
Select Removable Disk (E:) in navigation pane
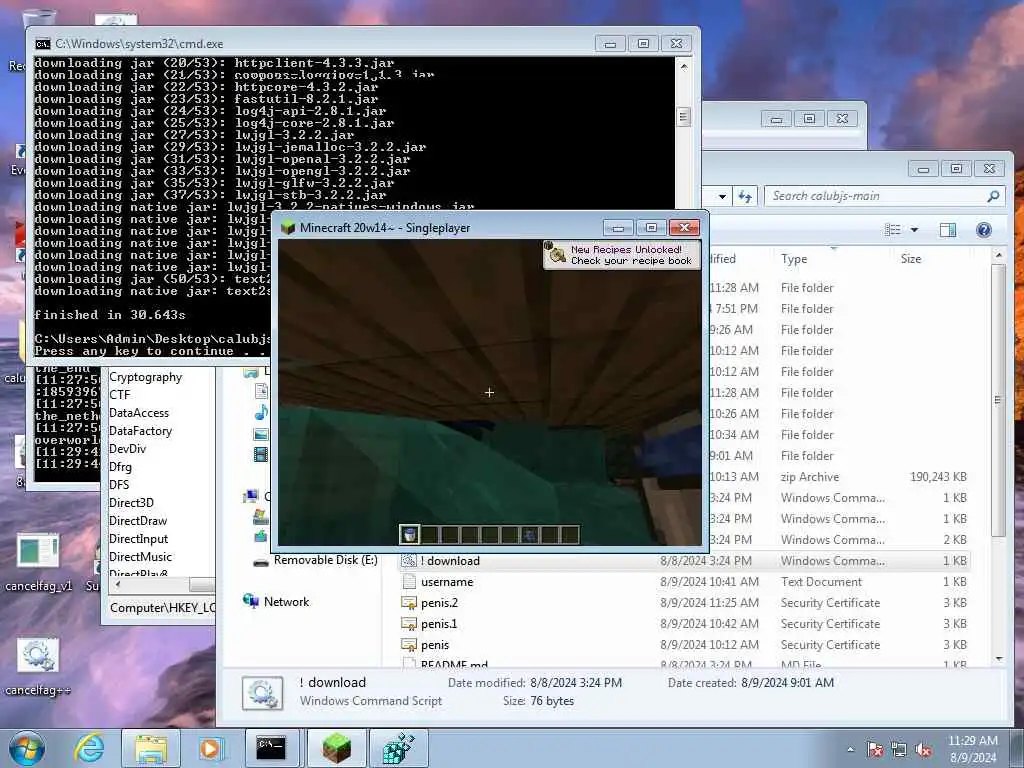click(x=325, y=560)
